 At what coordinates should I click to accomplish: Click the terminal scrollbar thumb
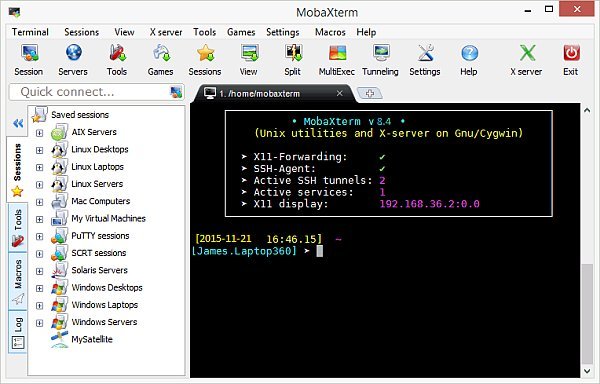click(587, 314)
